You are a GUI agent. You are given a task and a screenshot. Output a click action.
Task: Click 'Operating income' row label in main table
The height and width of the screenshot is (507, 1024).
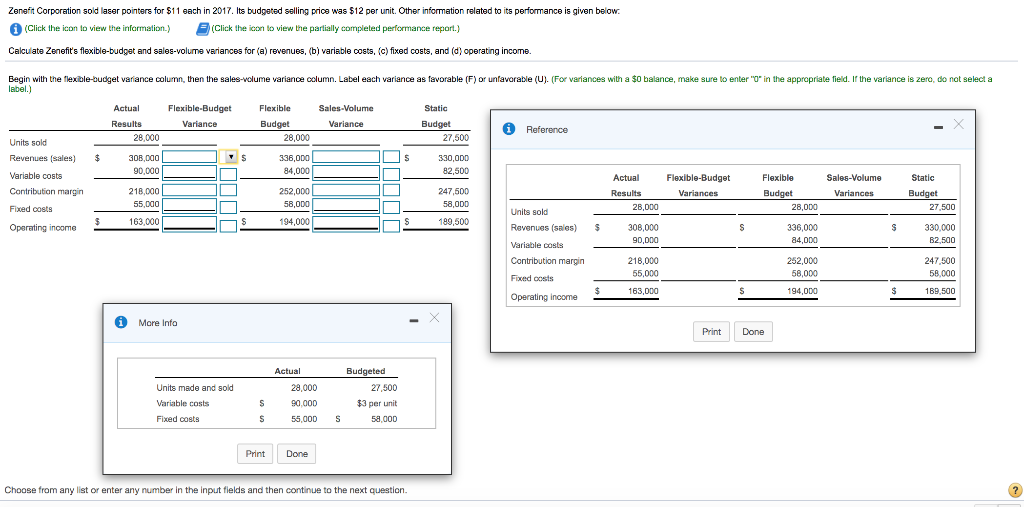(x=42, y=228)
